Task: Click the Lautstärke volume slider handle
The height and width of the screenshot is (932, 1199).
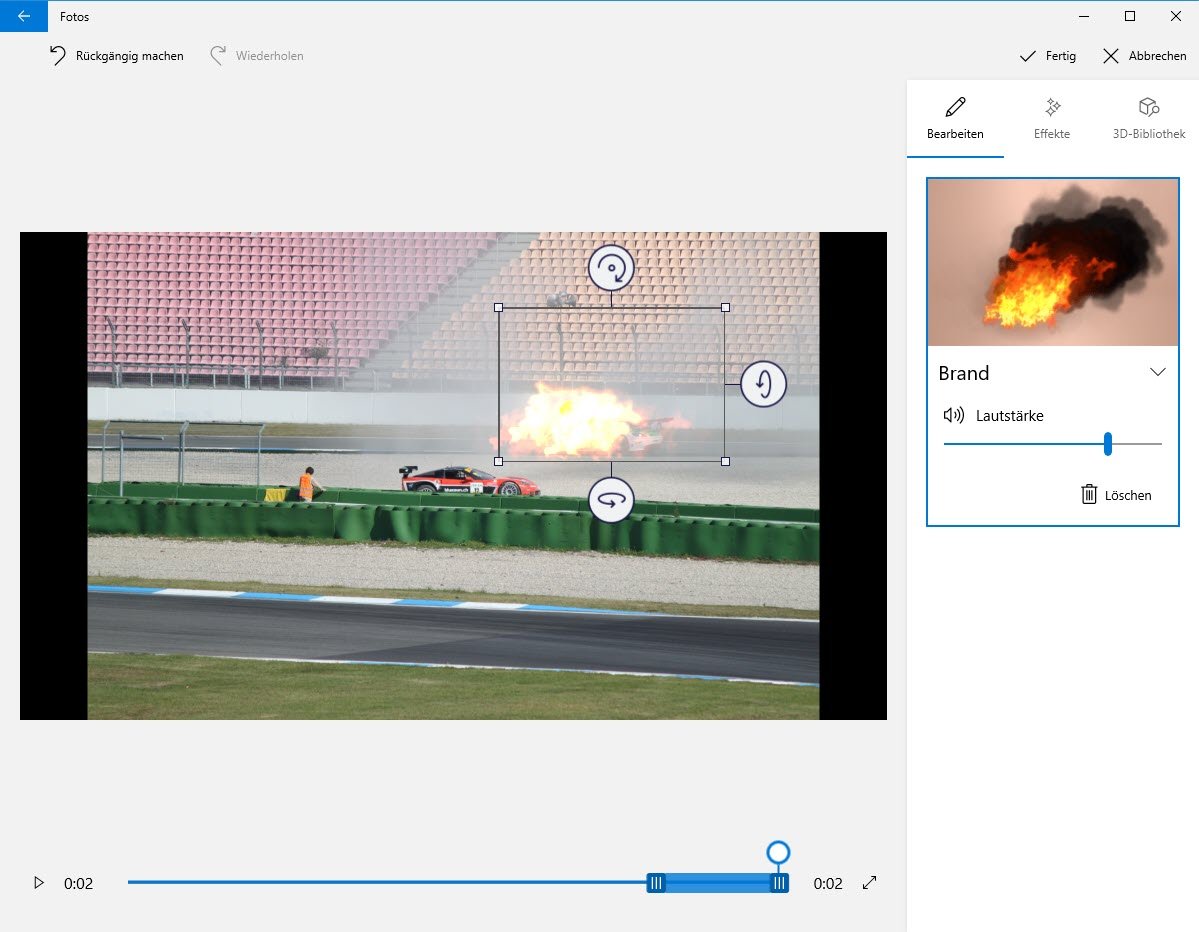Action: click(1108, 444)
